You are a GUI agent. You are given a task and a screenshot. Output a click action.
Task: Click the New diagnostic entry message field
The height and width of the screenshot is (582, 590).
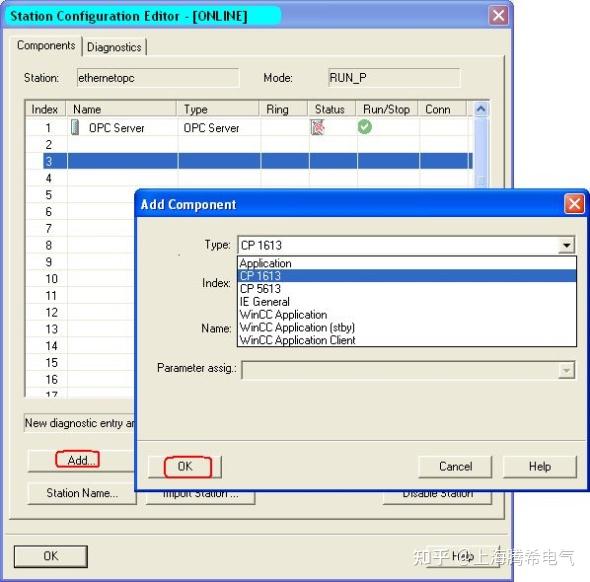click(x=79, y=423)
